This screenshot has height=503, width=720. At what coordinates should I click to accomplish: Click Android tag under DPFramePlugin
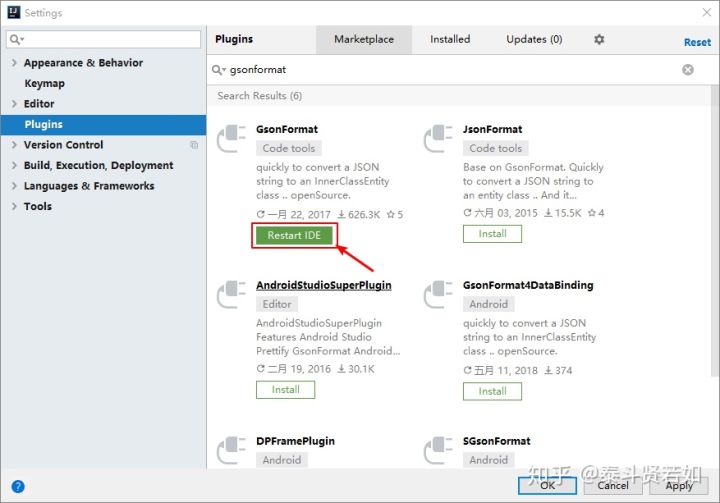coord(282,460)
